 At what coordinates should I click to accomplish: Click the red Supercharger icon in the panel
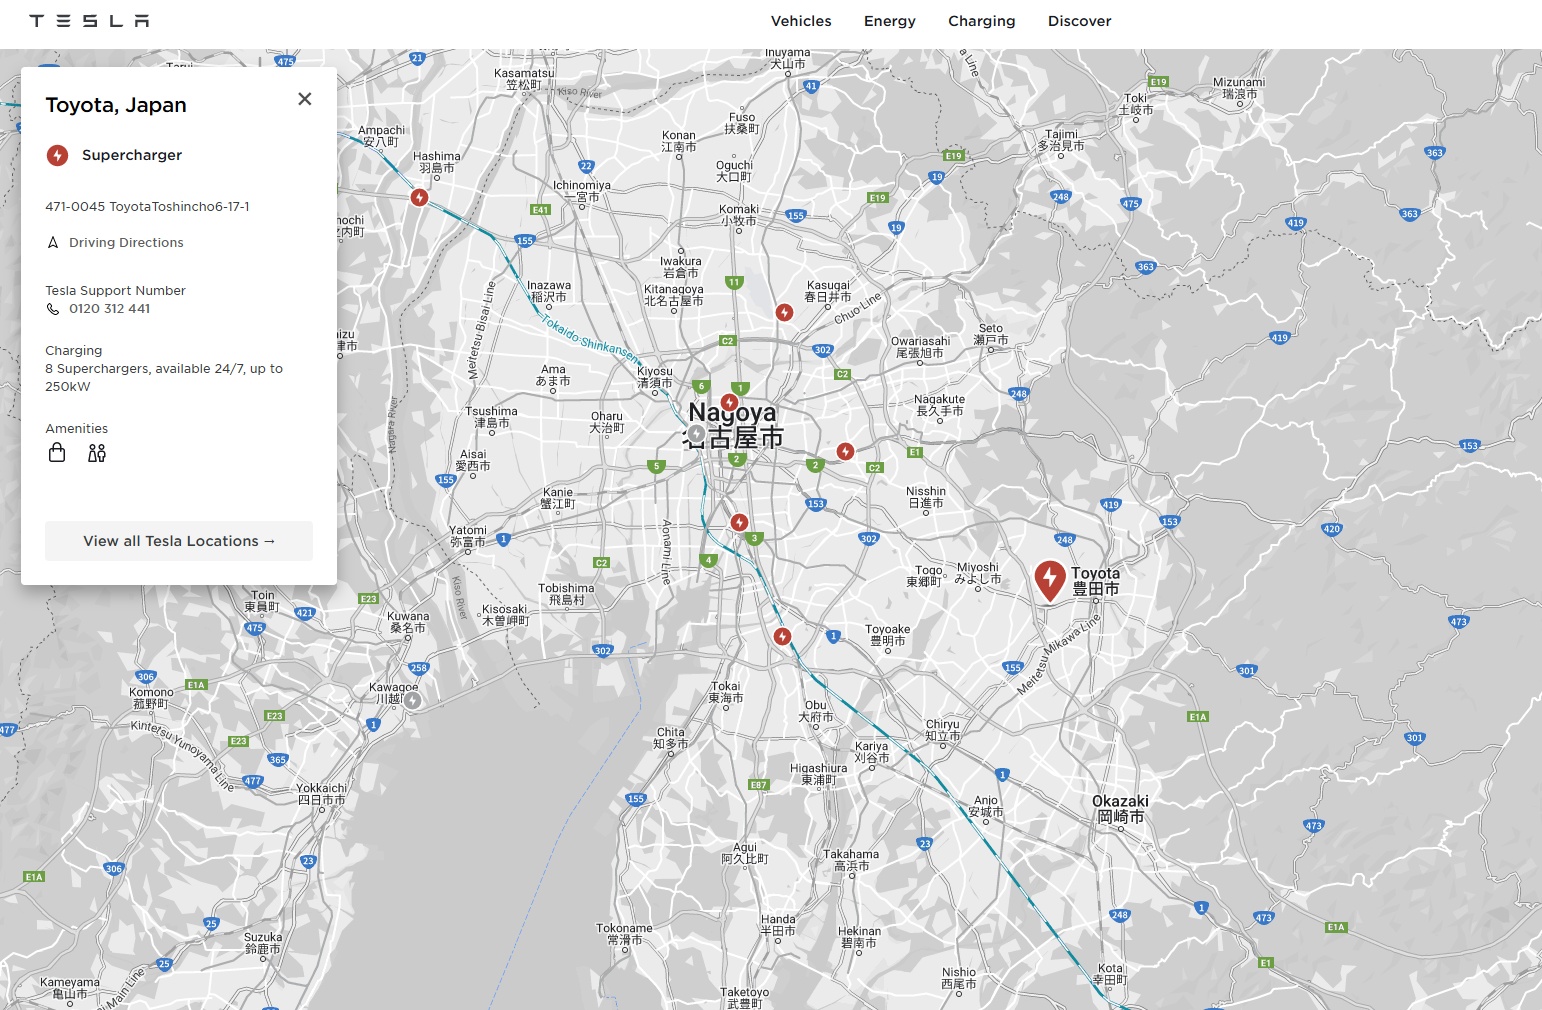click(58, 155)
